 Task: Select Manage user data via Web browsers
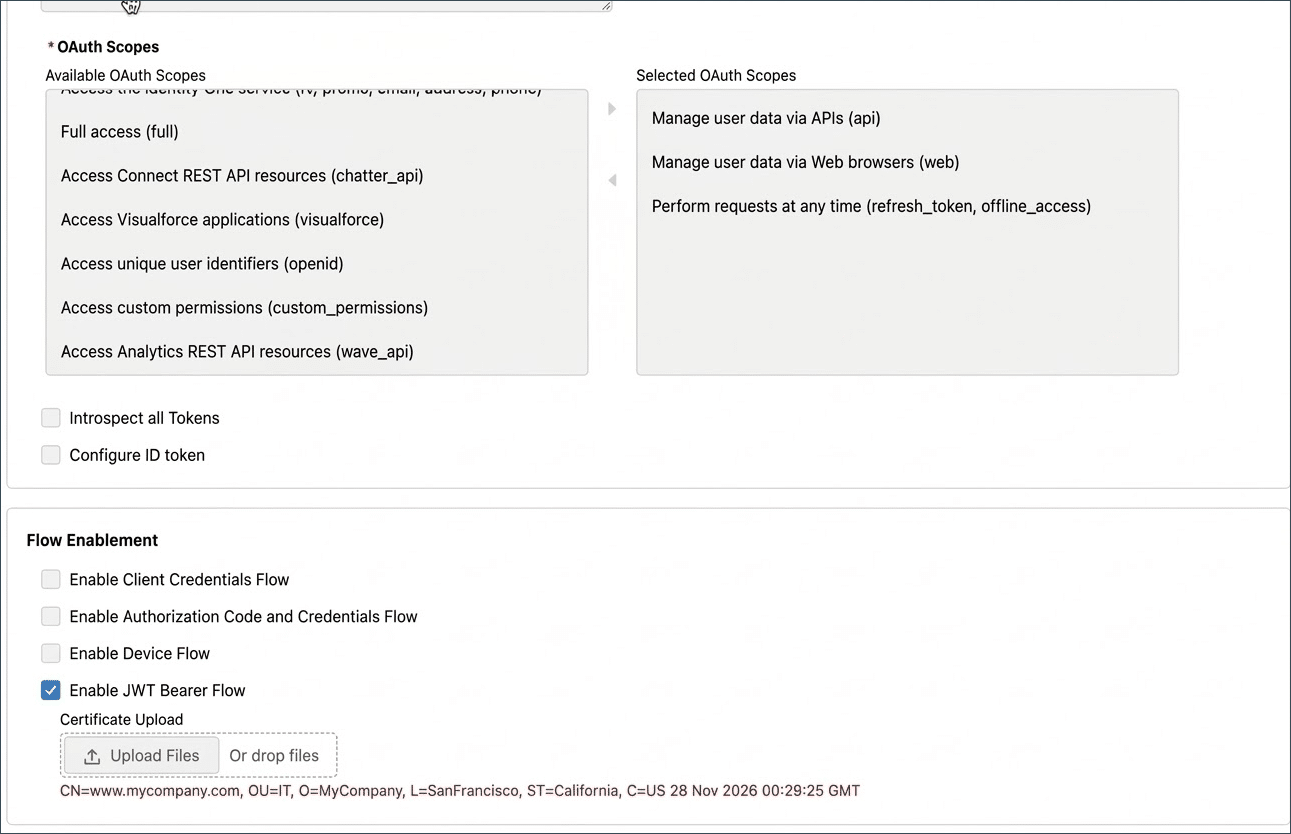(805, 162)
